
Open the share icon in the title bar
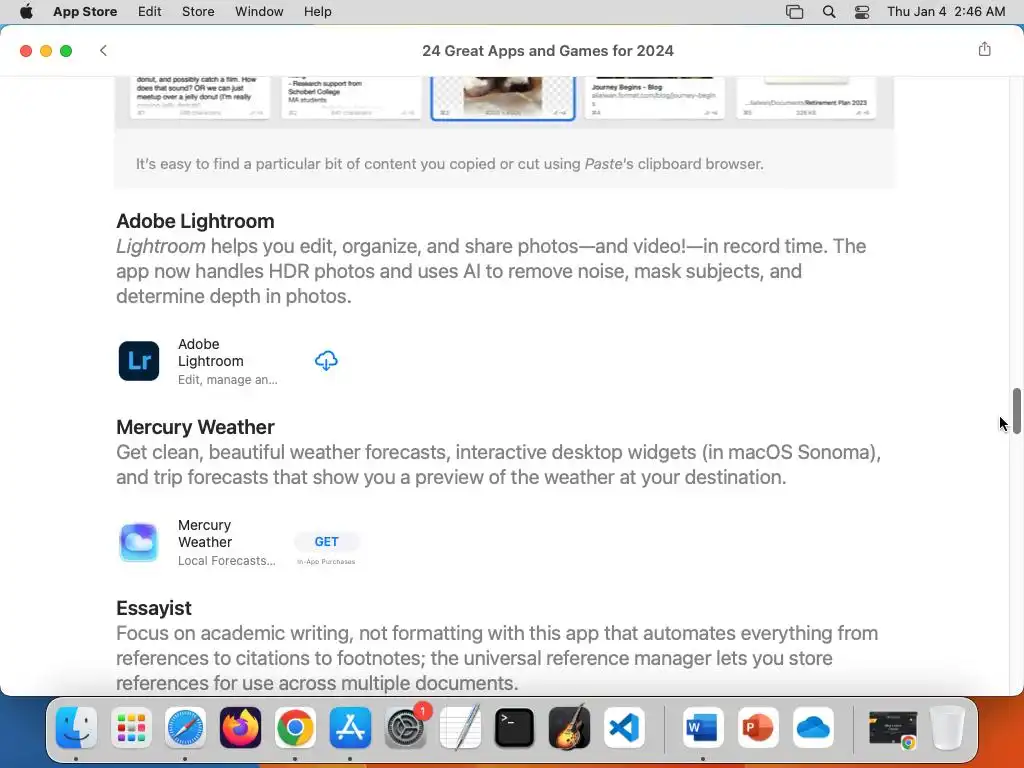[x=984, y=50]
